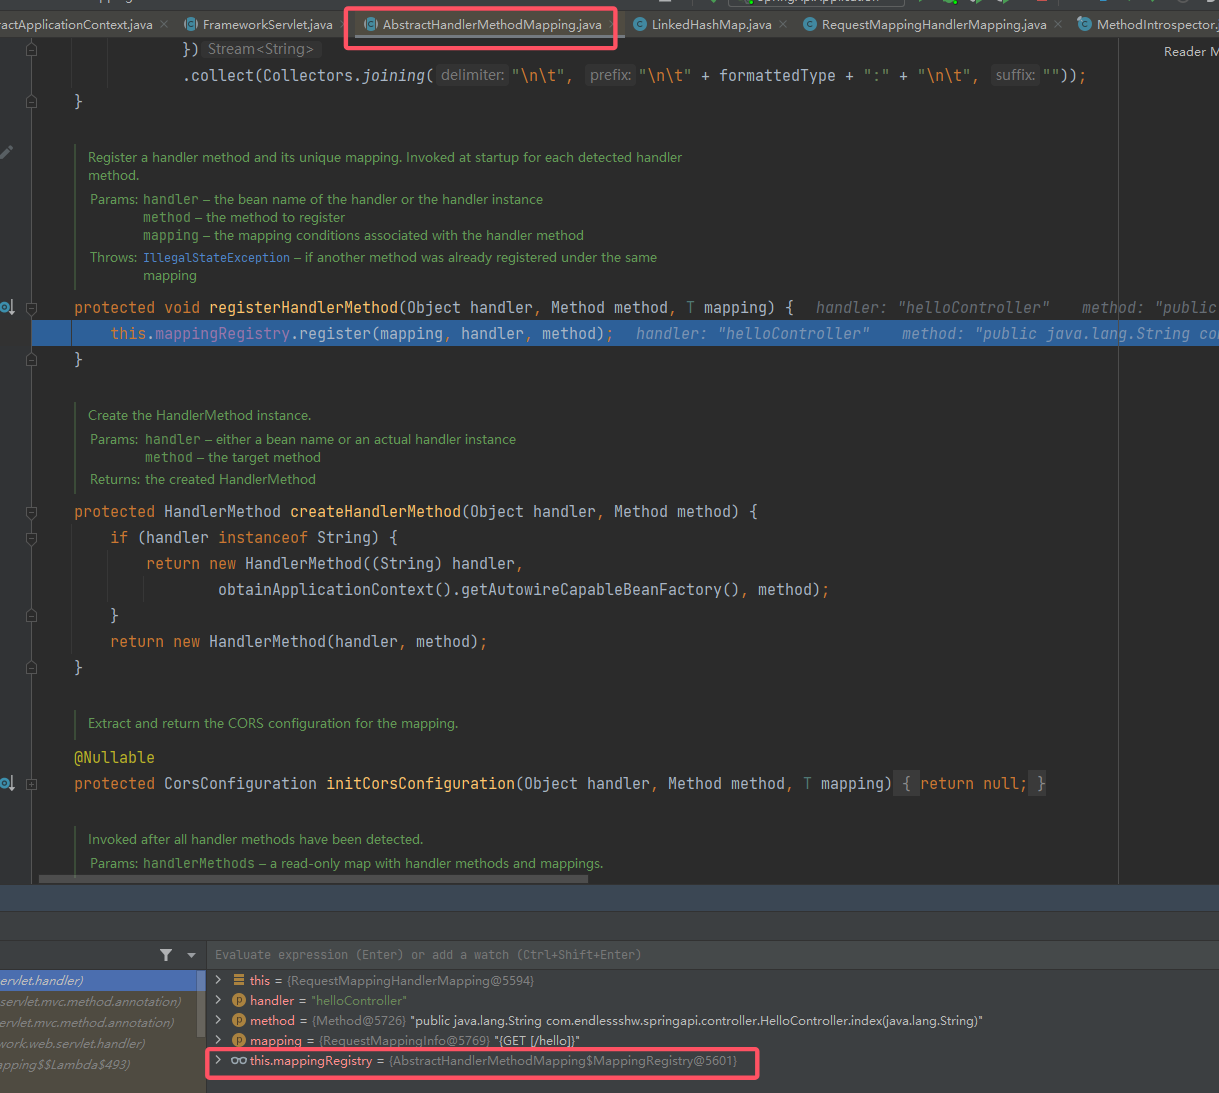
Task: Select the 'work.web.servlet.handler)' stack frame
Action: point(98,1043)
